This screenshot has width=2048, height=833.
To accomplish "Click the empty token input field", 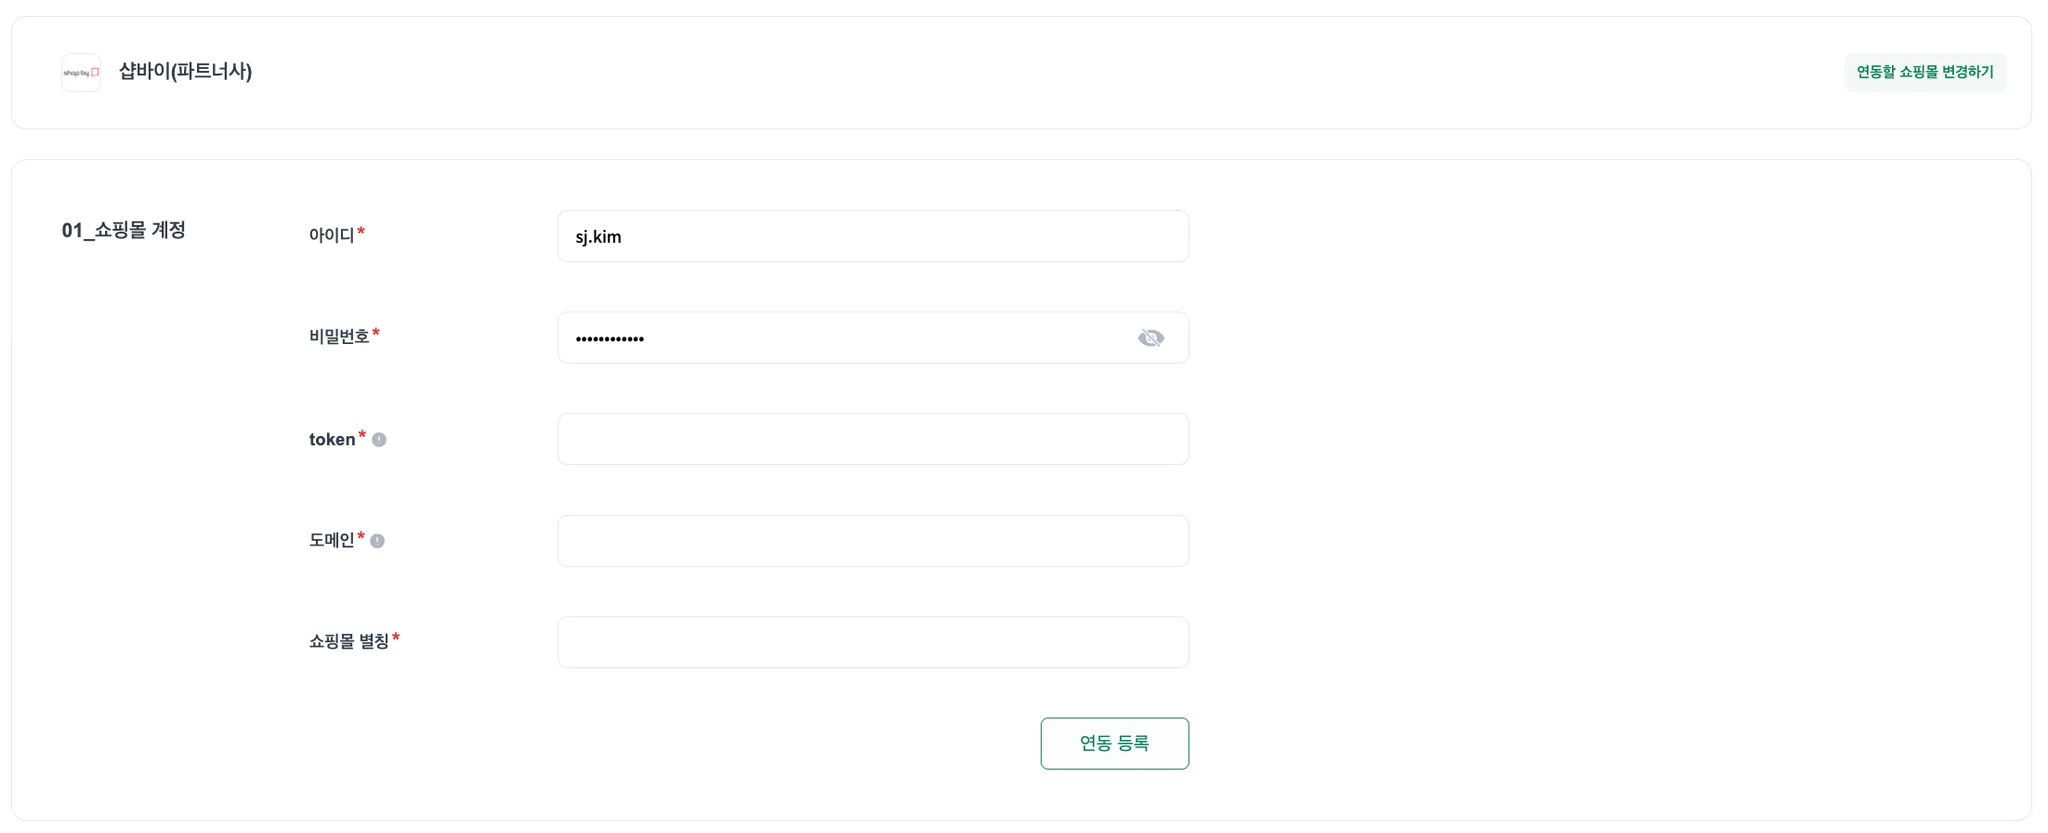I will coord(872,439).
